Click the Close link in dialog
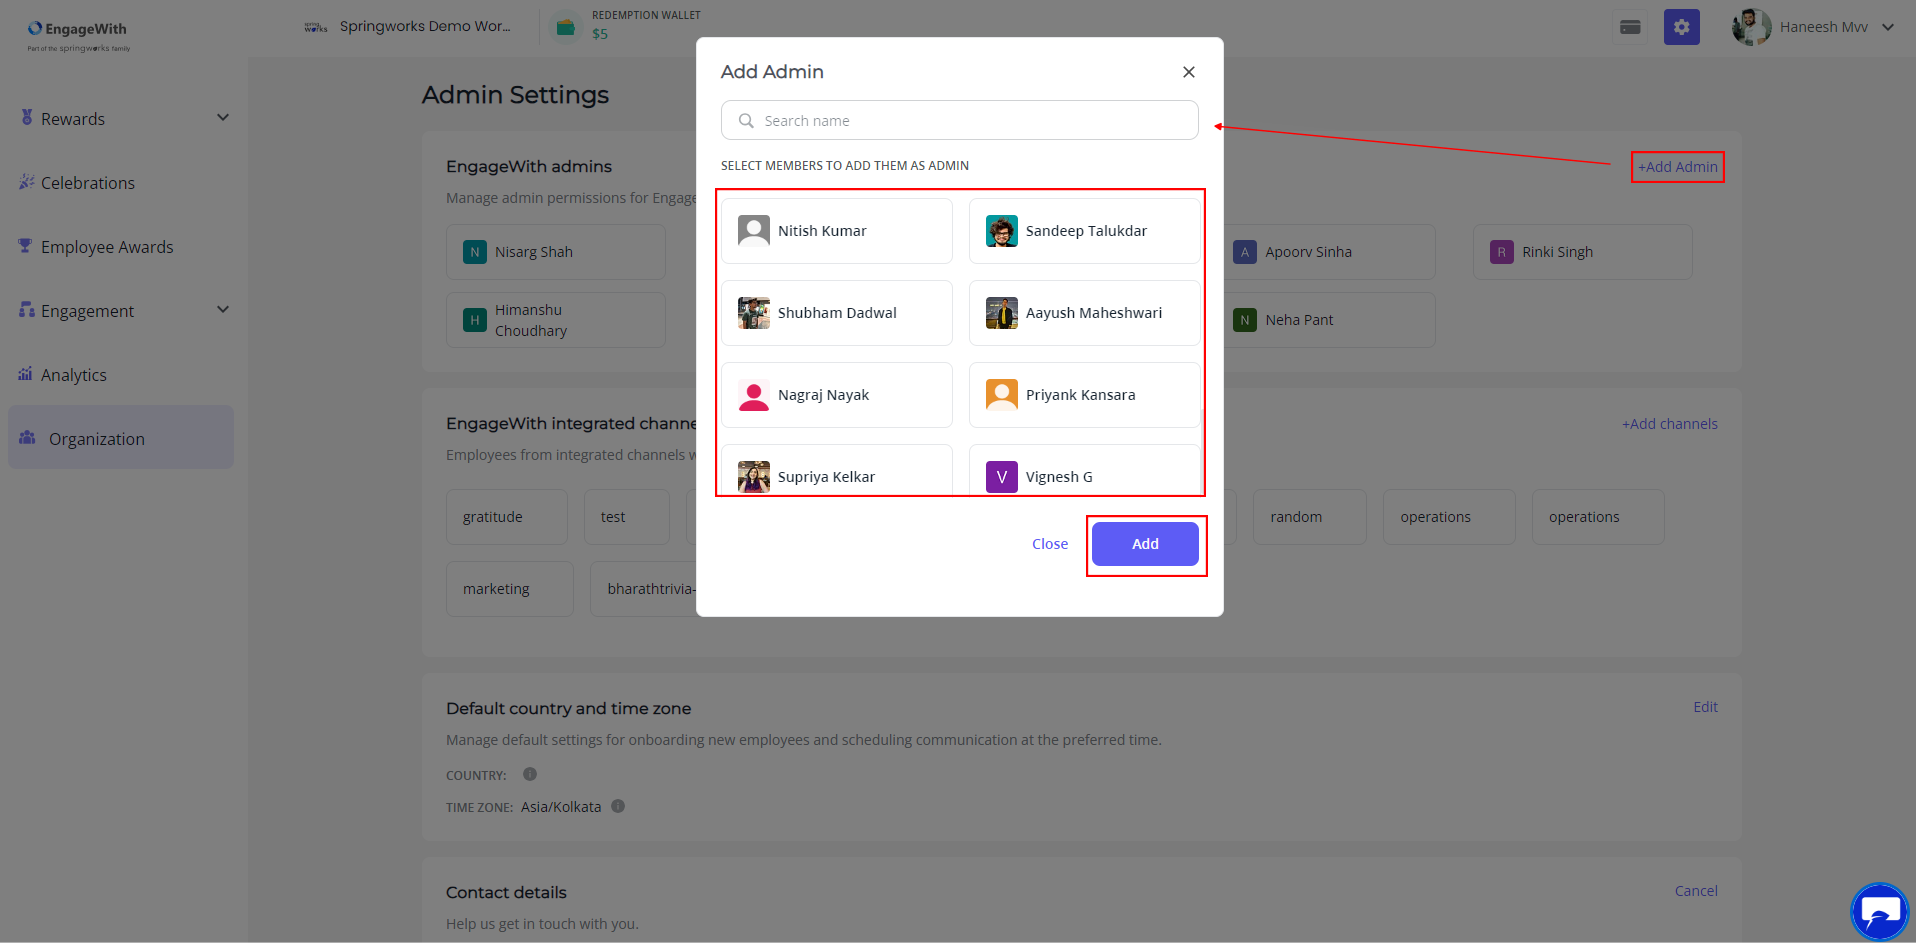The width and height of the screenshot is (1916, 943). [x=1050, y=544]
